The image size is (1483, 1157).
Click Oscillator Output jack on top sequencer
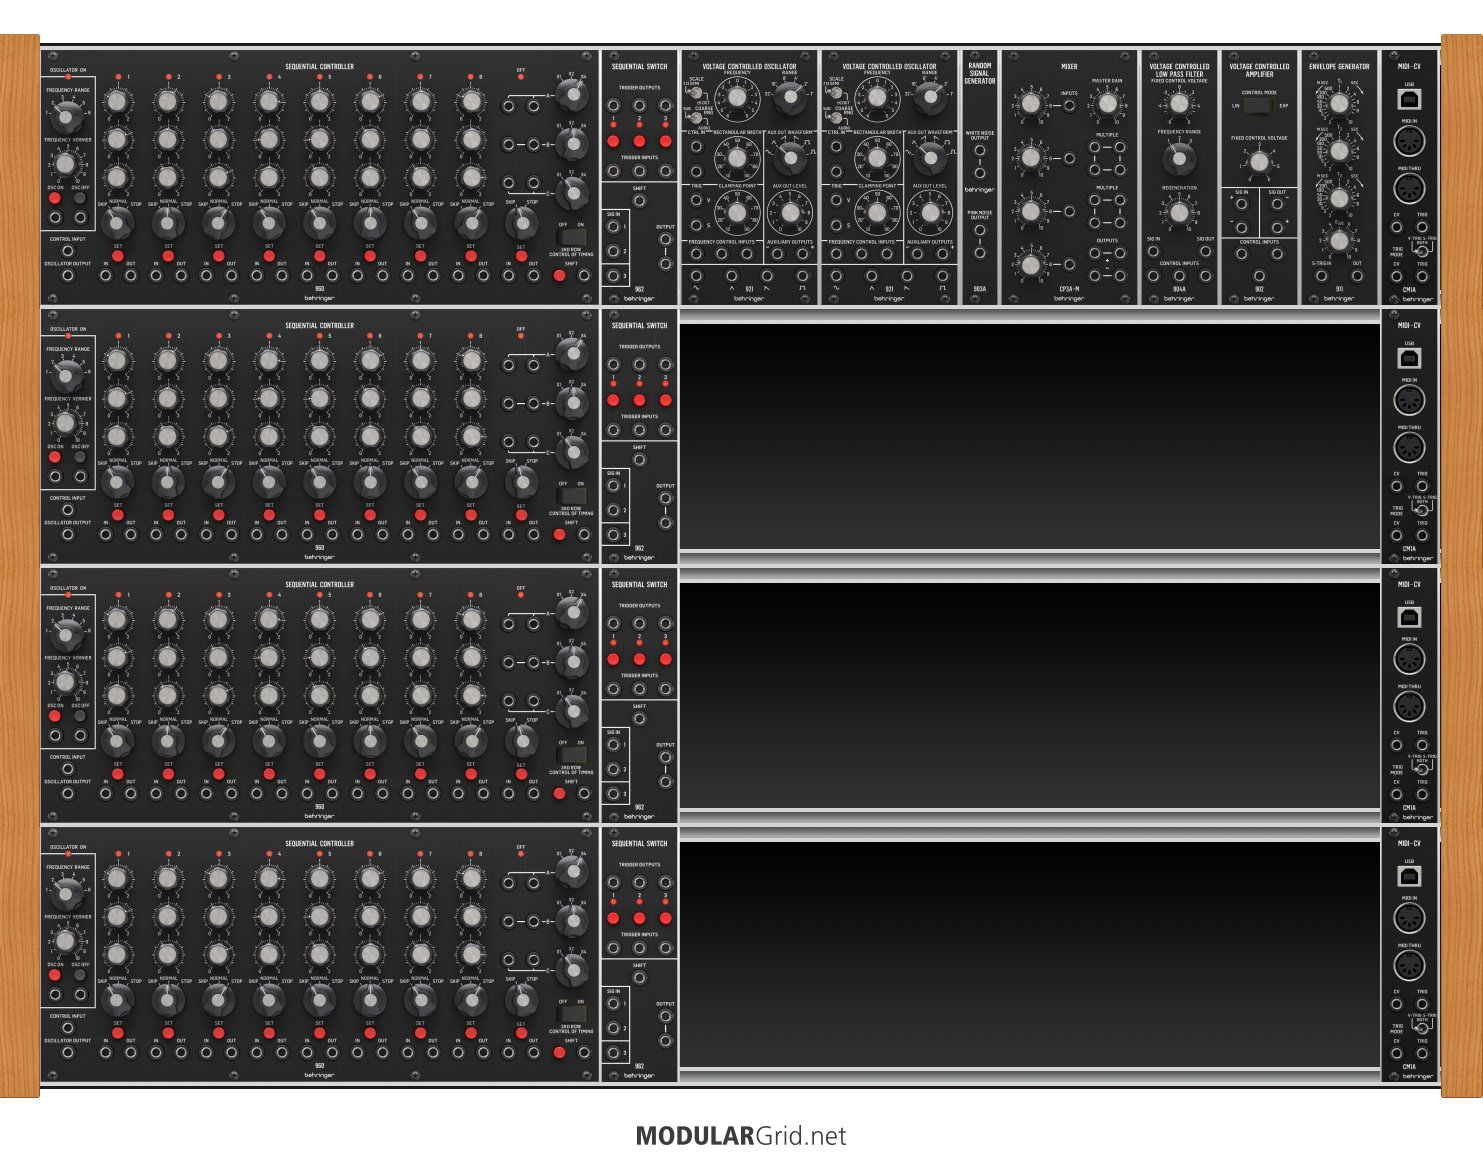coord(68,275)
